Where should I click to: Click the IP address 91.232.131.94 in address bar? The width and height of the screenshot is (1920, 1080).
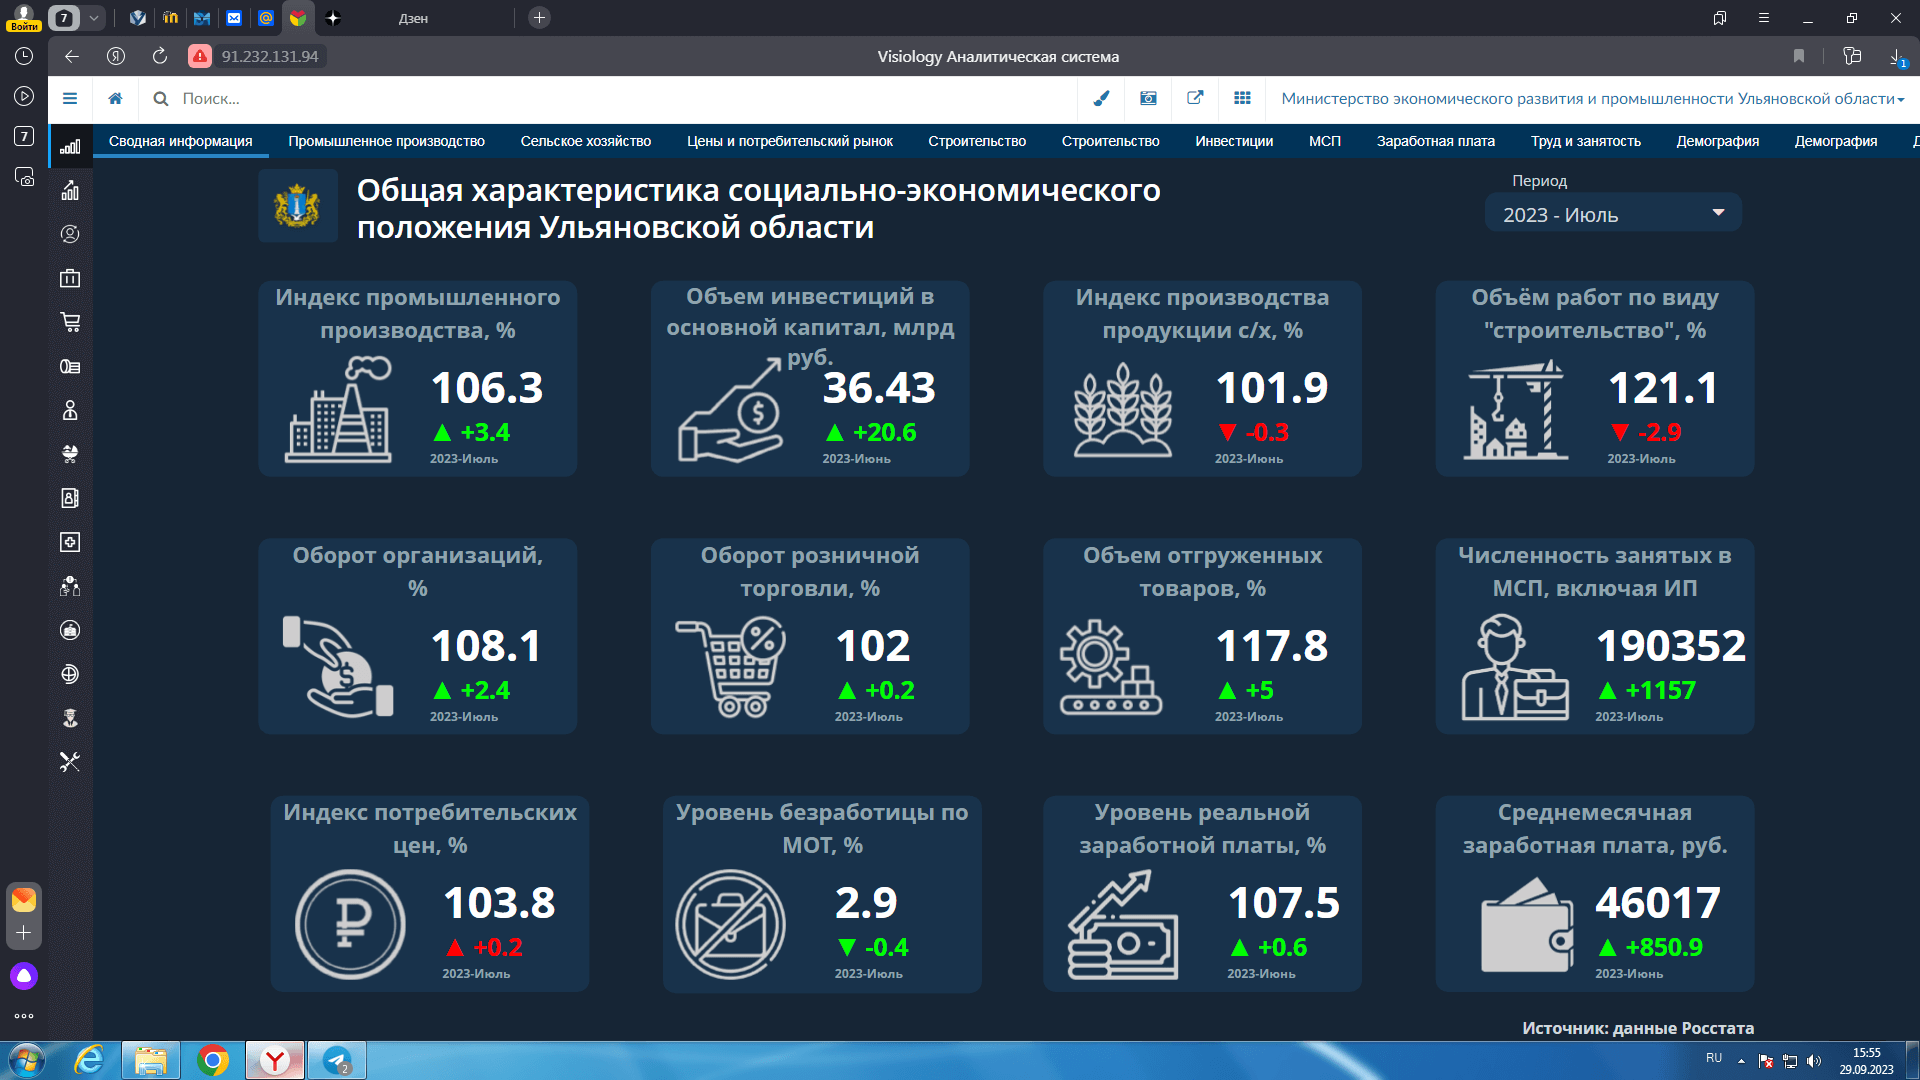(270, 56)
